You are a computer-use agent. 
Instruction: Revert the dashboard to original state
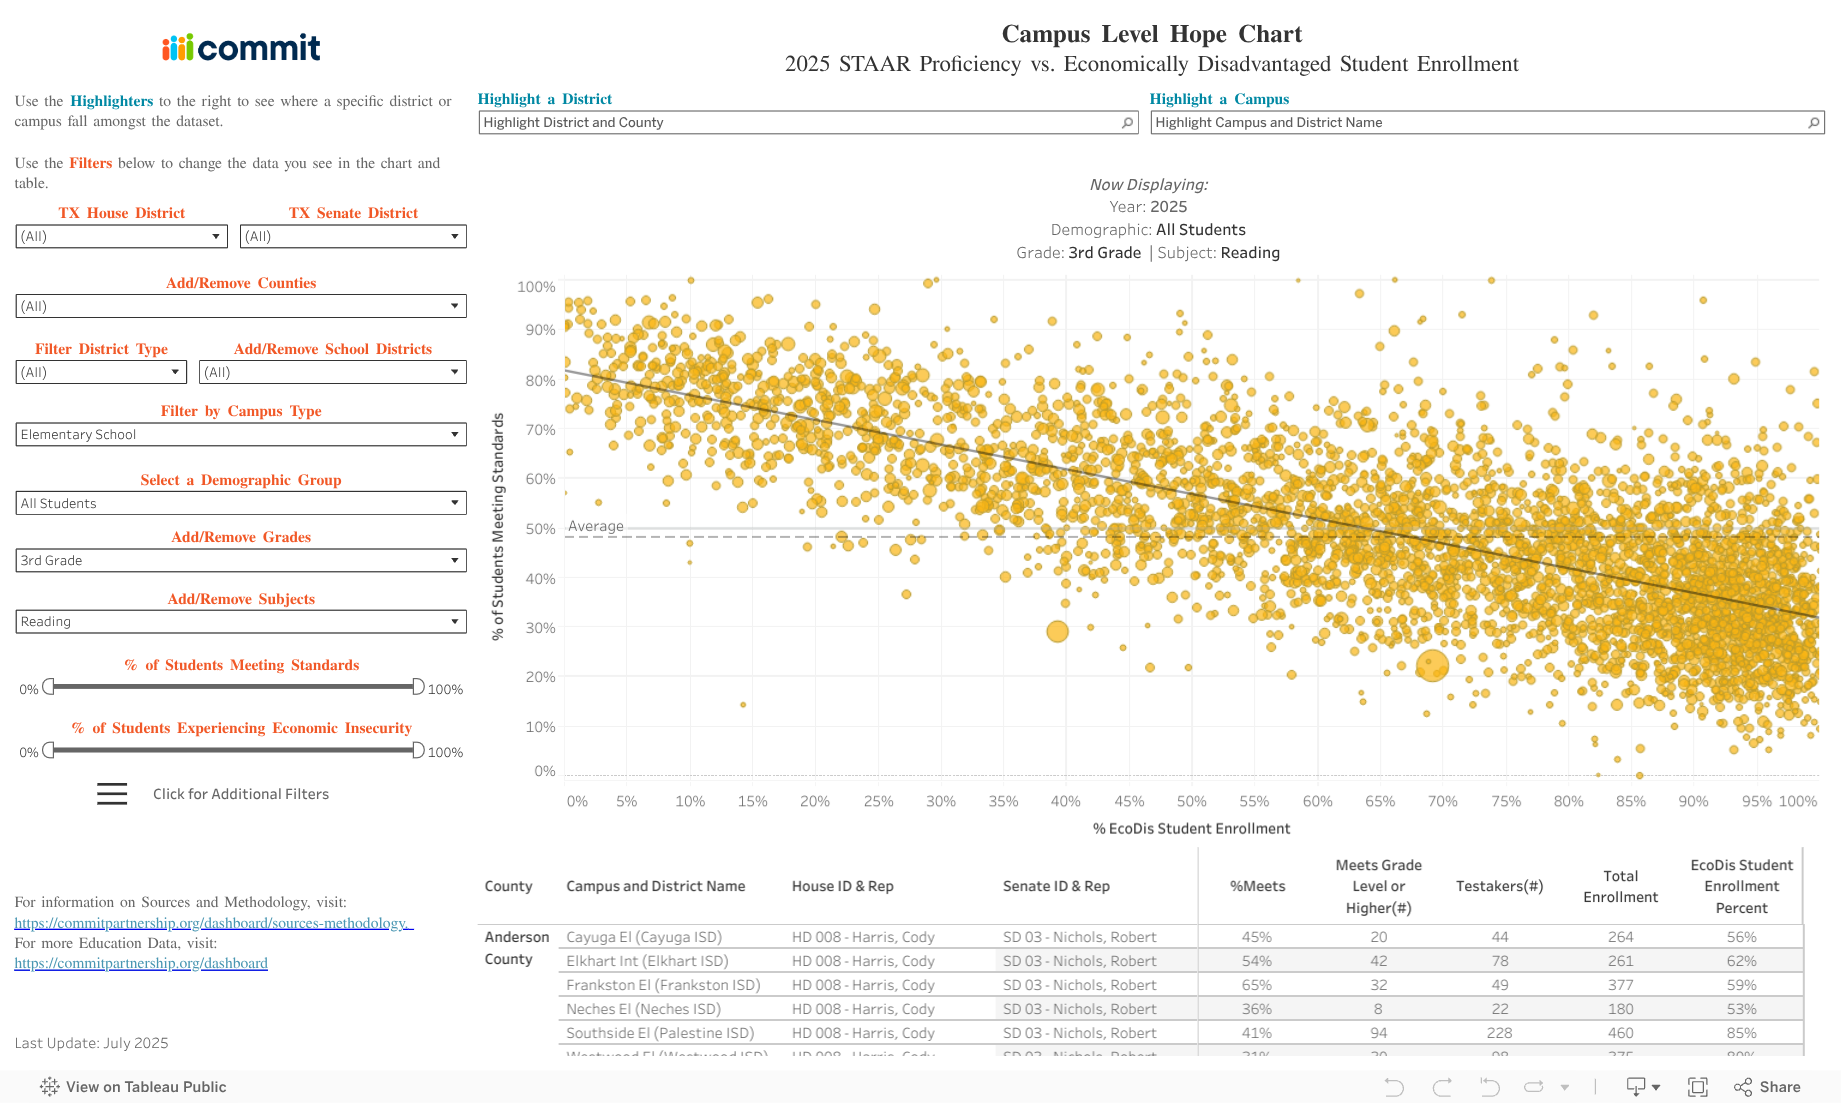[1489, 1087]
